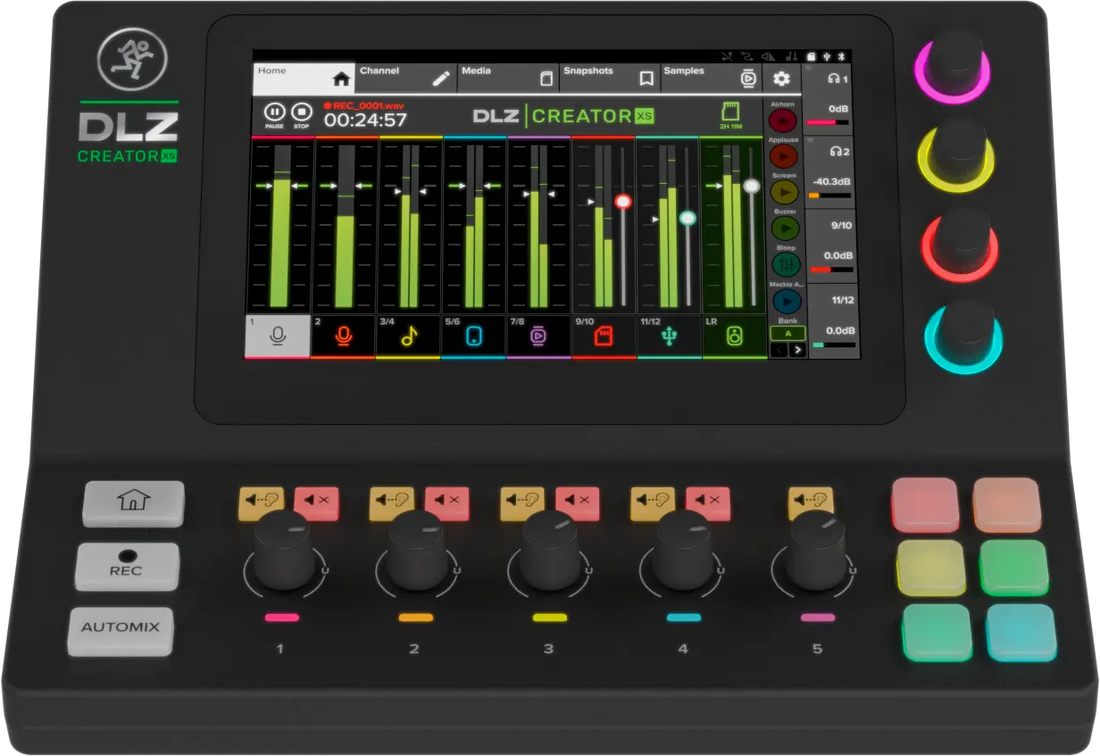Select channel 1 microphone icon
This screenshot has width=1100, height=756.
[x=275, y=335]
